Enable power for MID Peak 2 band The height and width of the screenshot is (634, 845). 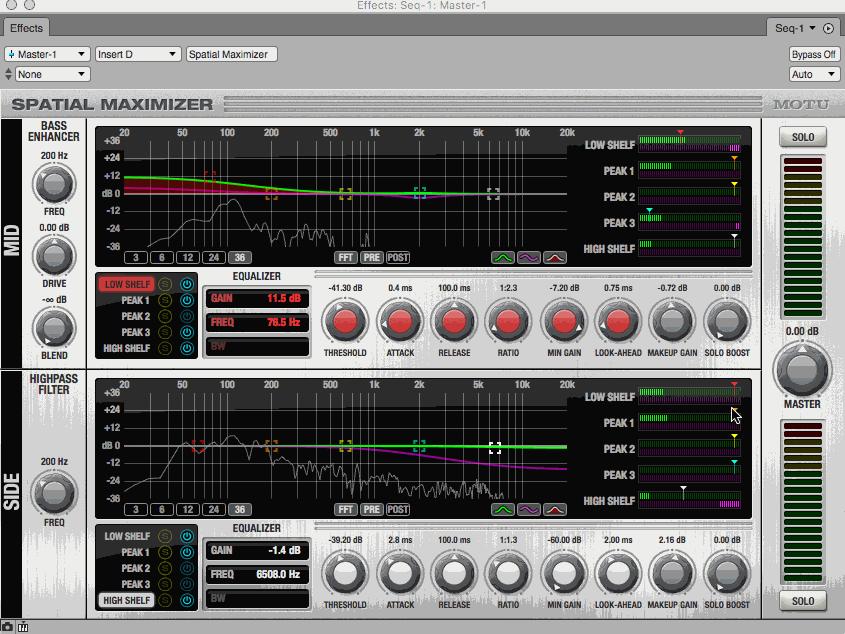click(187, 316)
